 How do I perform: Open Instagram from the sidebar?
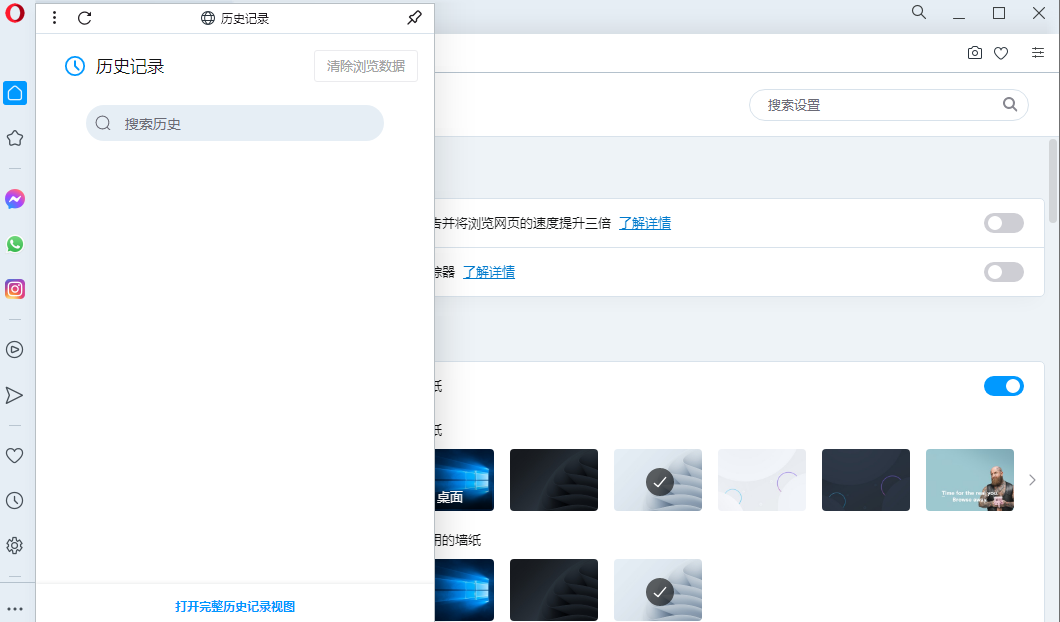coord(14,289)
